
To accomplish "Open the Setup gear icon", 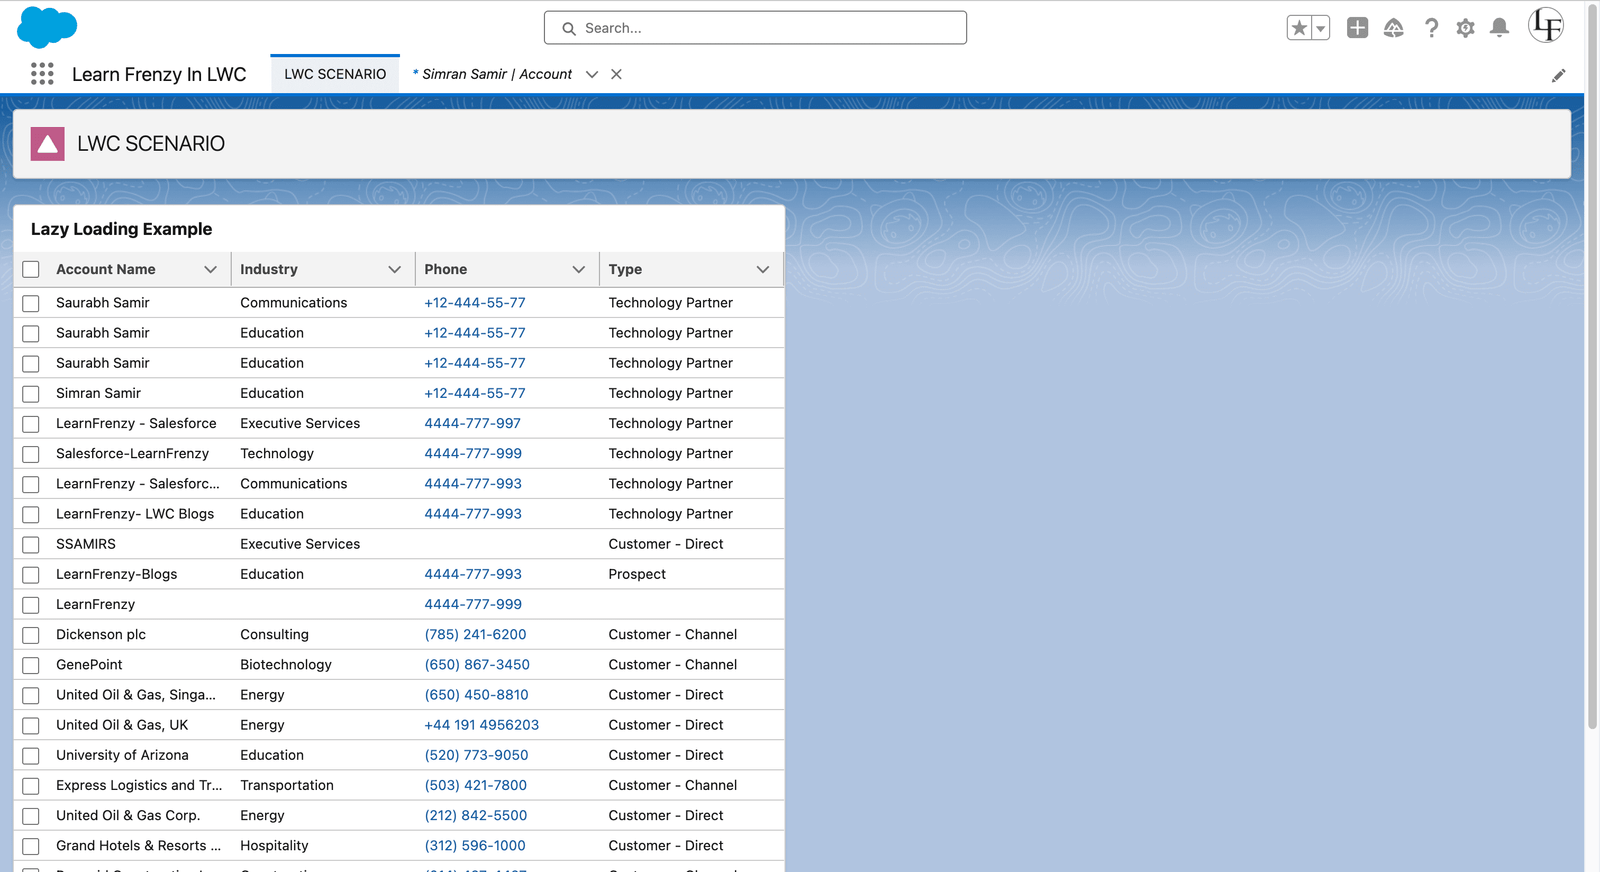I will tap(1465, 28).
